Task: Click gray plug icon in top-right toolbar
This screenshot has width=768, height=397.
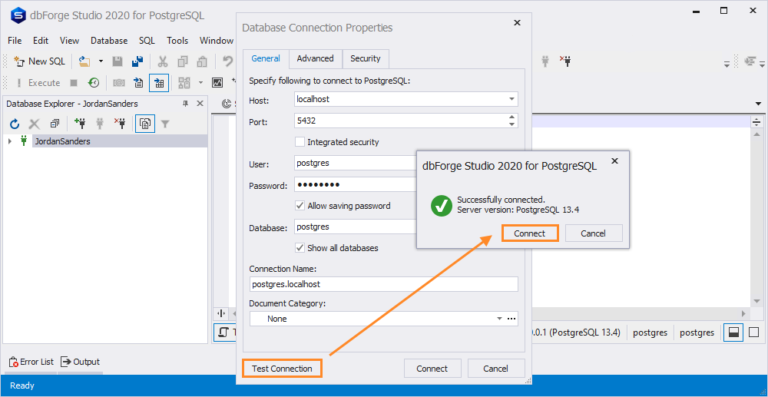Action: coord(545,61)
